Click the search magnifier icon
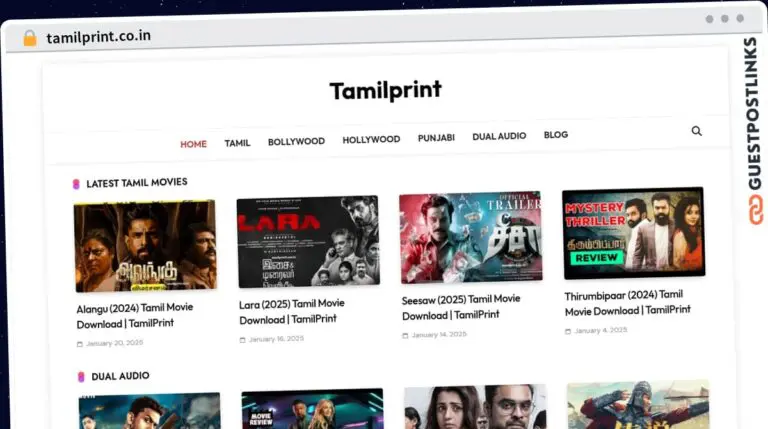 pos(696,131)
